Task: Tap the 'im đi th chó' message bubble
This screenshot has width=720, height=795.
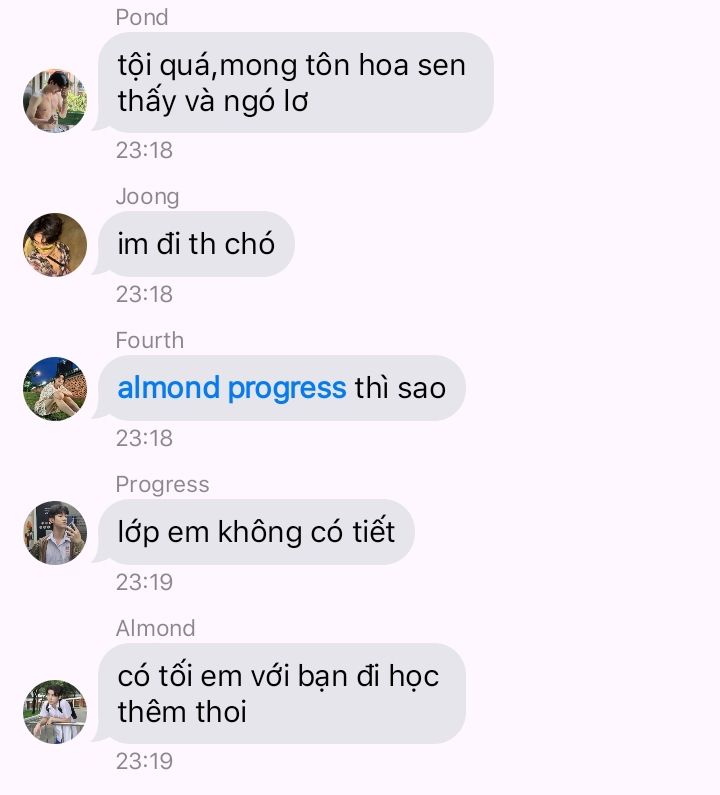Action: click(196, 244)
